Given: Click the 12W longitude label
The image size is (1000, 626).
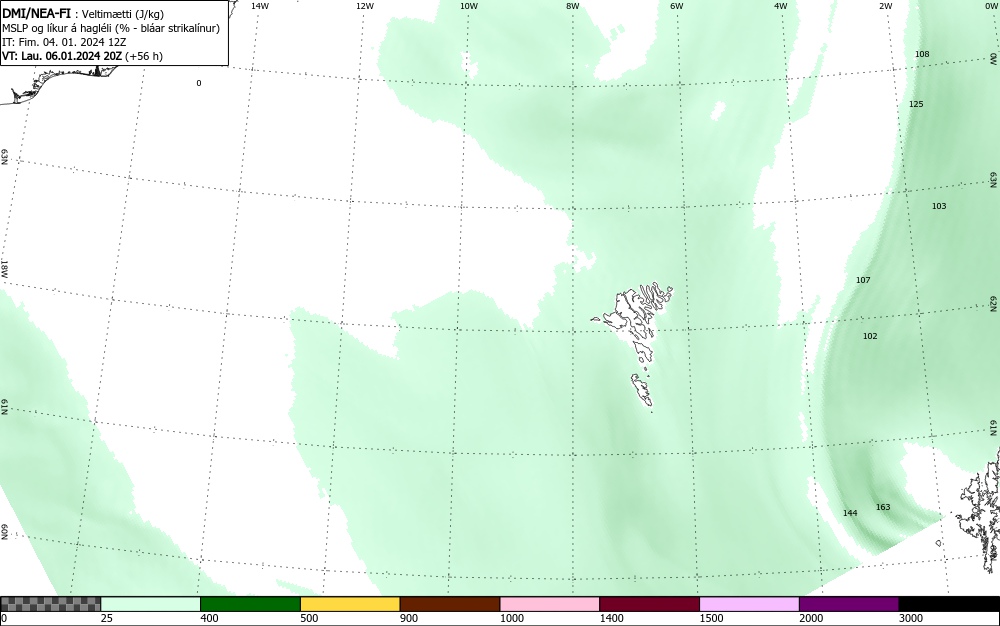Looking at the screenshot, I should point(364,6).
